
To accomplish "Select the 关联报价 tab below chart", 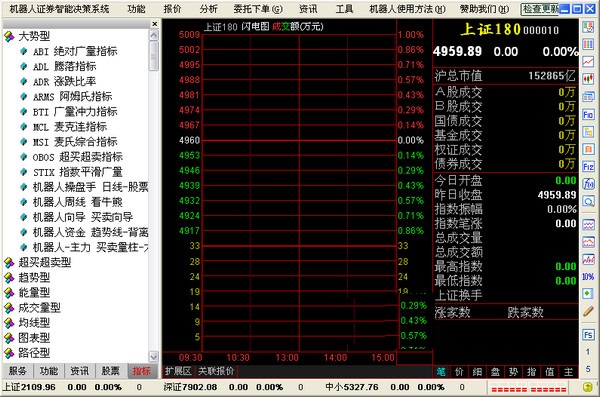I will pyautogui.click(x=216, y=371).
